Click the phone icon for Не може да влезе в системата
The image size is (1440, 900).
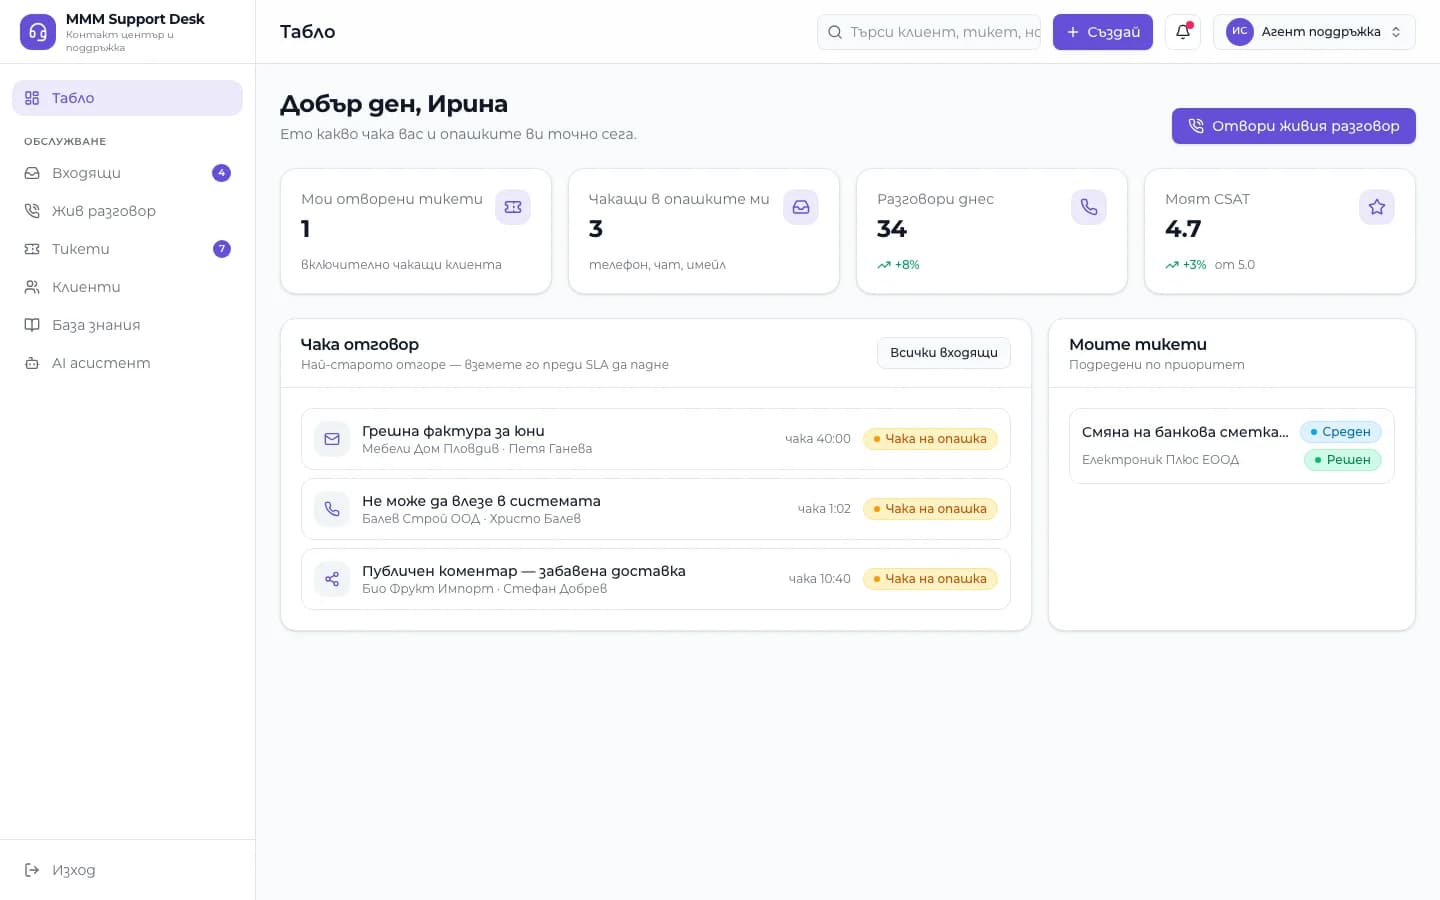[332, 509]
